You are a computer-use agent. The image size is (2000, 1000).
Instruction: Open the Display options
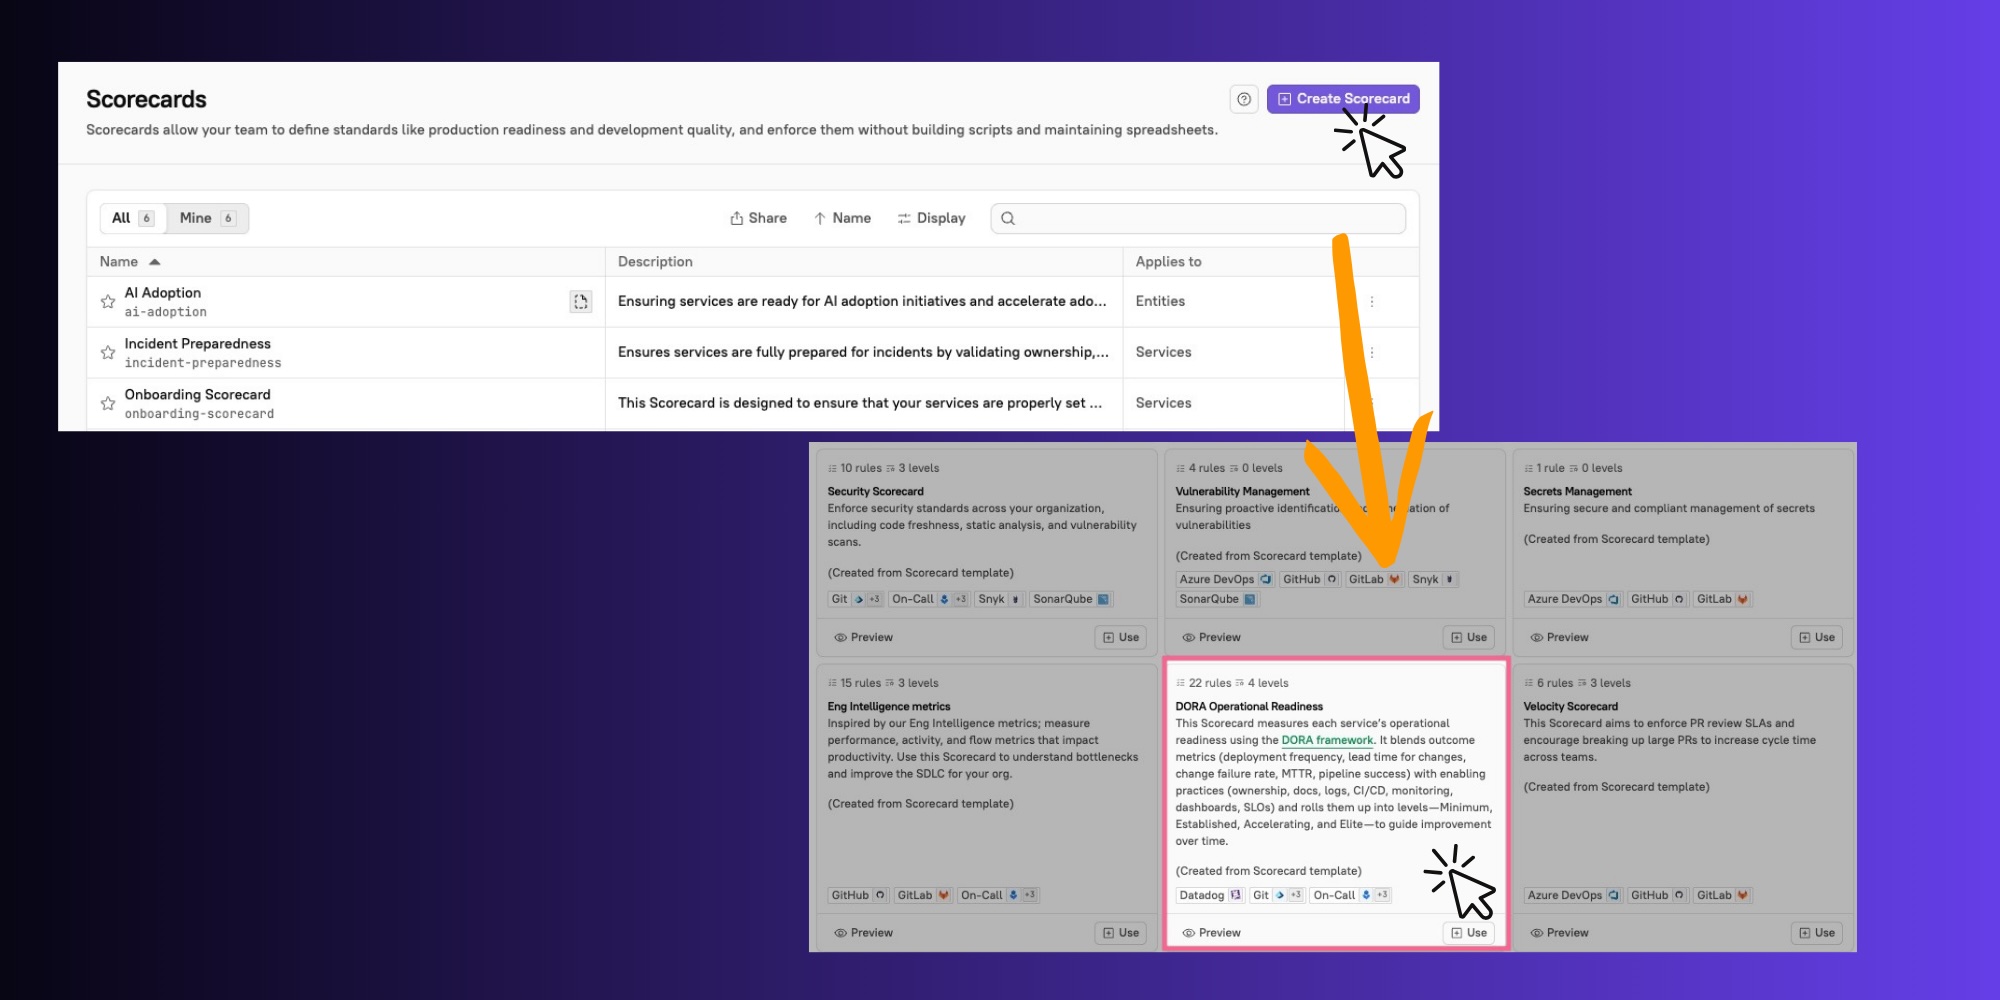coord(931,218)
